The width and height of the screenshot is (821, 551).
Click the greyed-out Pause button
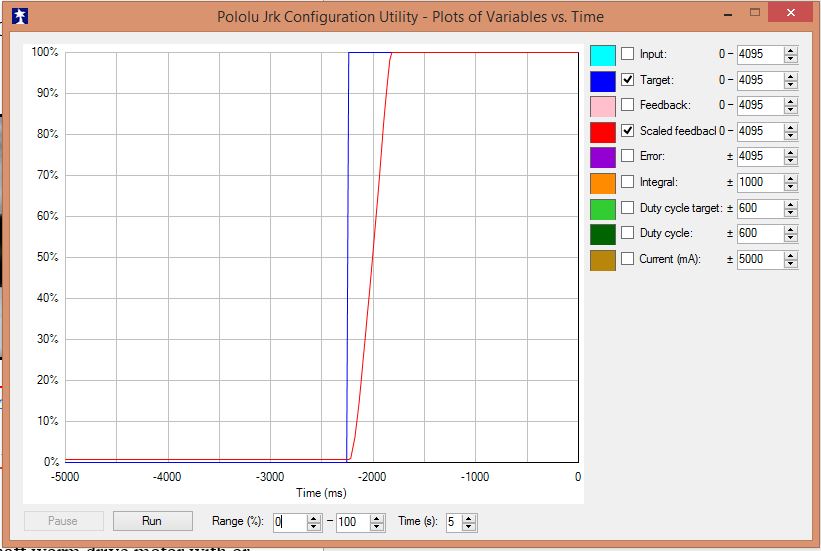[63, 521]
